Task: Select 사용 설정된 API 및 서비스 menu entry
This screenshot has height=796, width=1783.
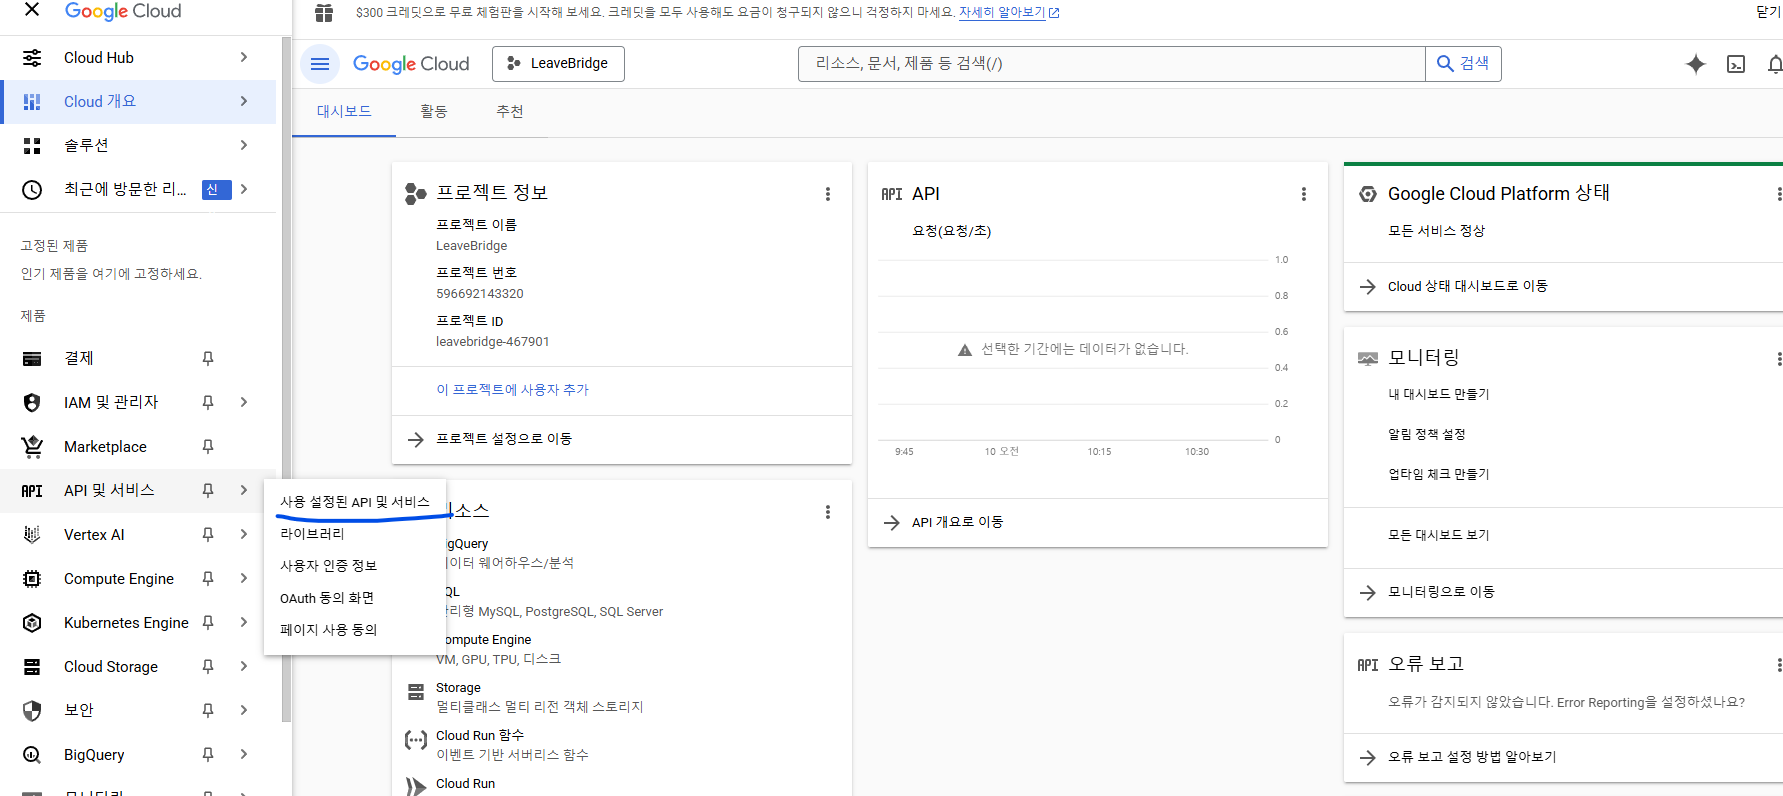Action: point(354,502)
